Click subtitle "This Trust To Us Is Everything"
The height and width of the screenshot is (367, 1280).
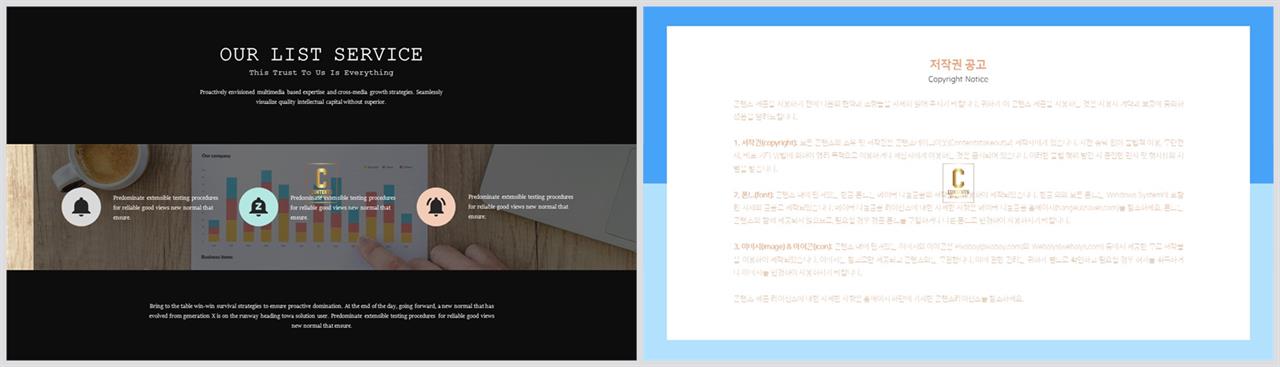[x=321, y=73]
